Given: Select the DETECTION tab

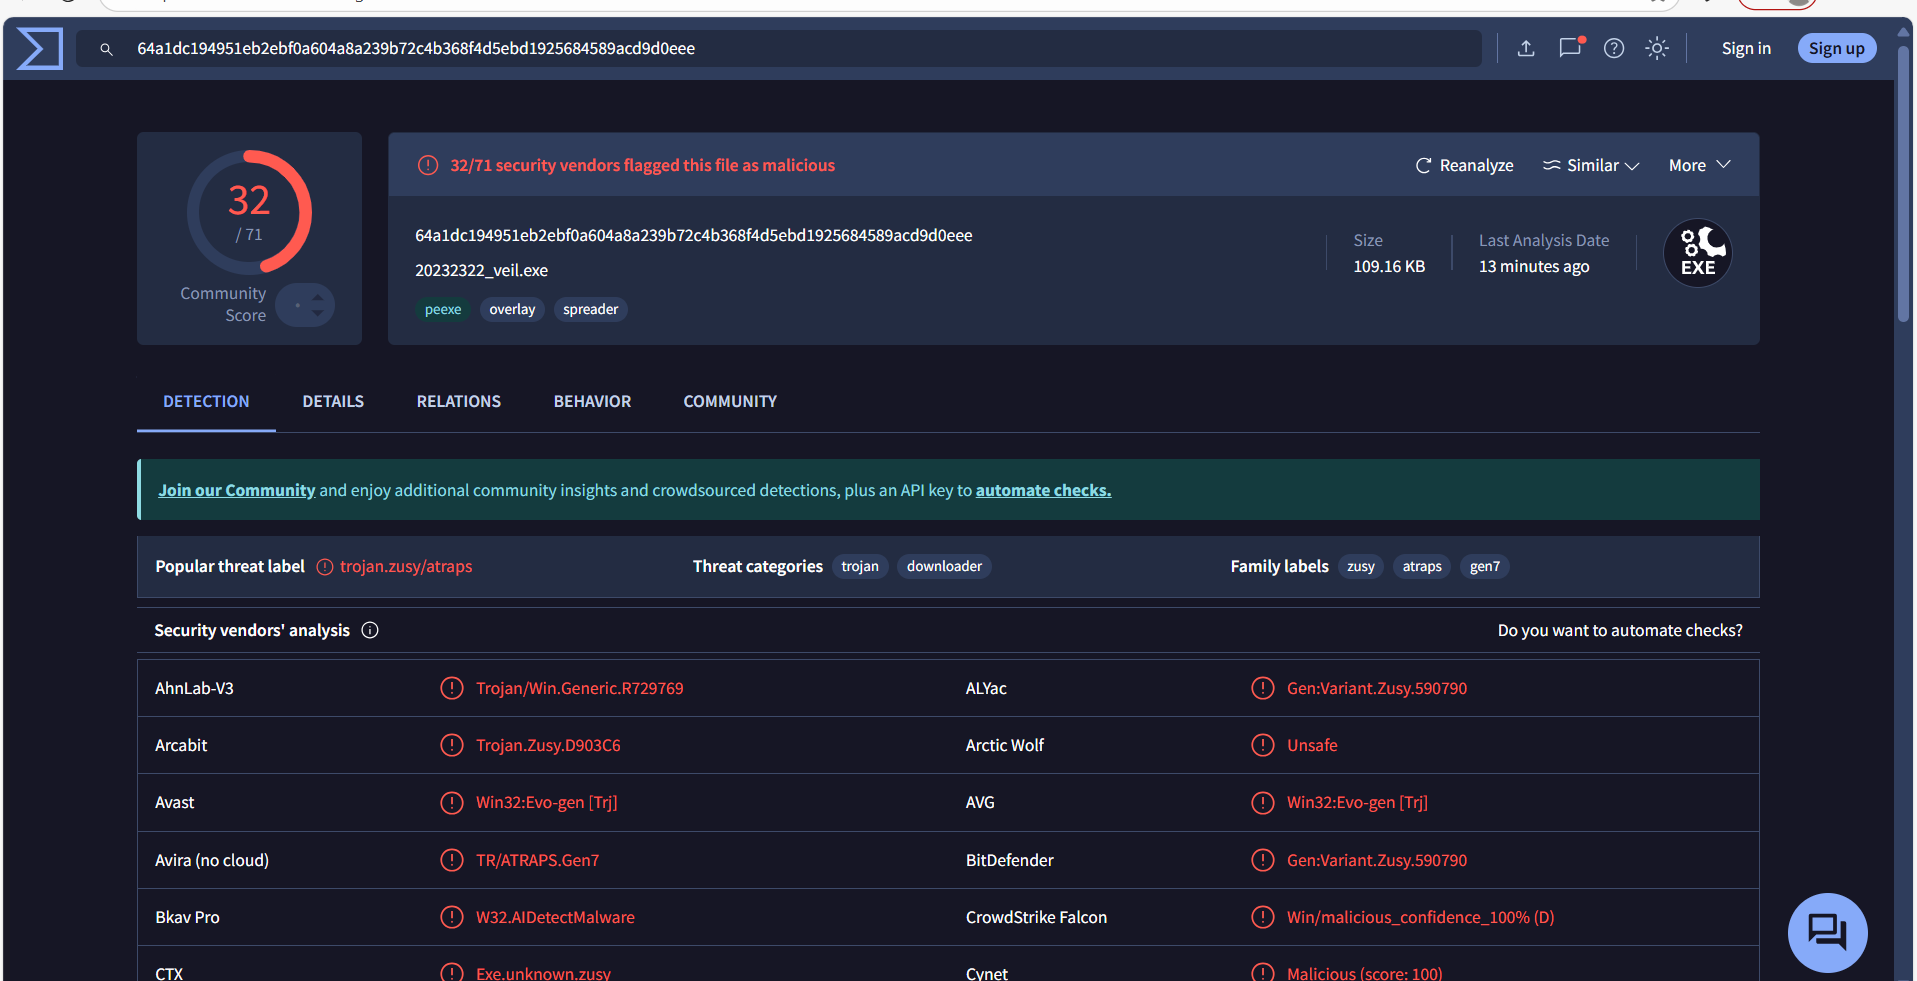Looking at the screenshot, I should [x=206, y=401].
